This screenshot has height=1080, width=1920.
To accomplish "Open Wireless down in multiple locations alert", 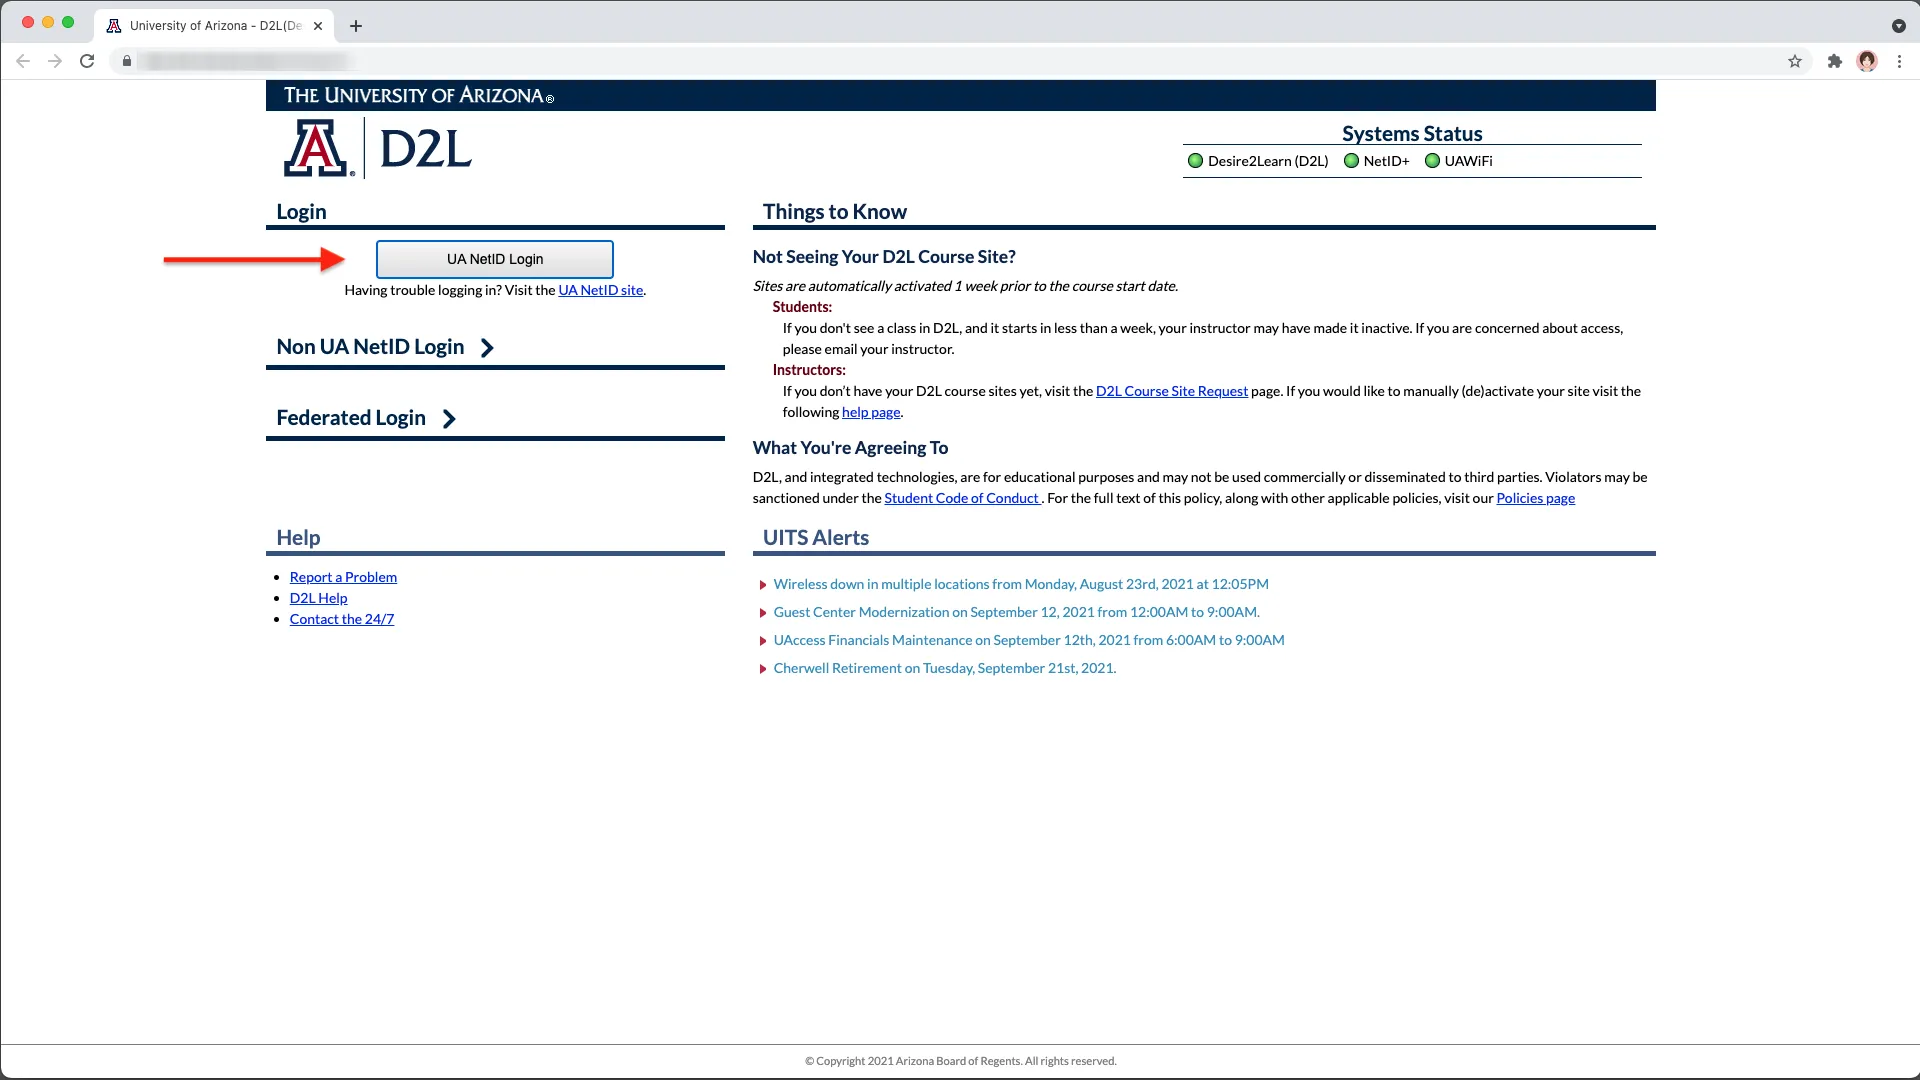I will [1021, 584].
